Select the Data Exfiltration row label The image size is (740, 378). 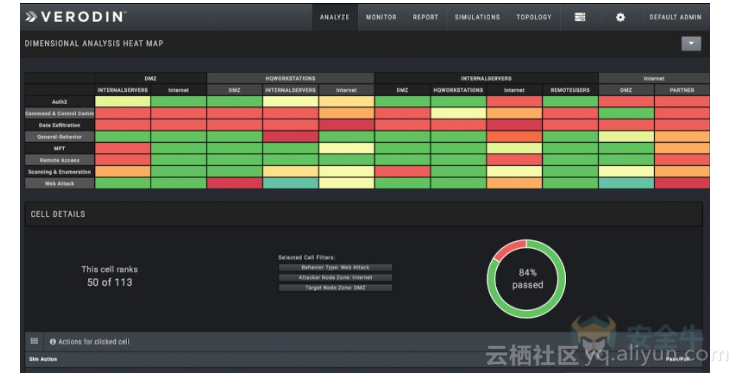tap(59, 125)
